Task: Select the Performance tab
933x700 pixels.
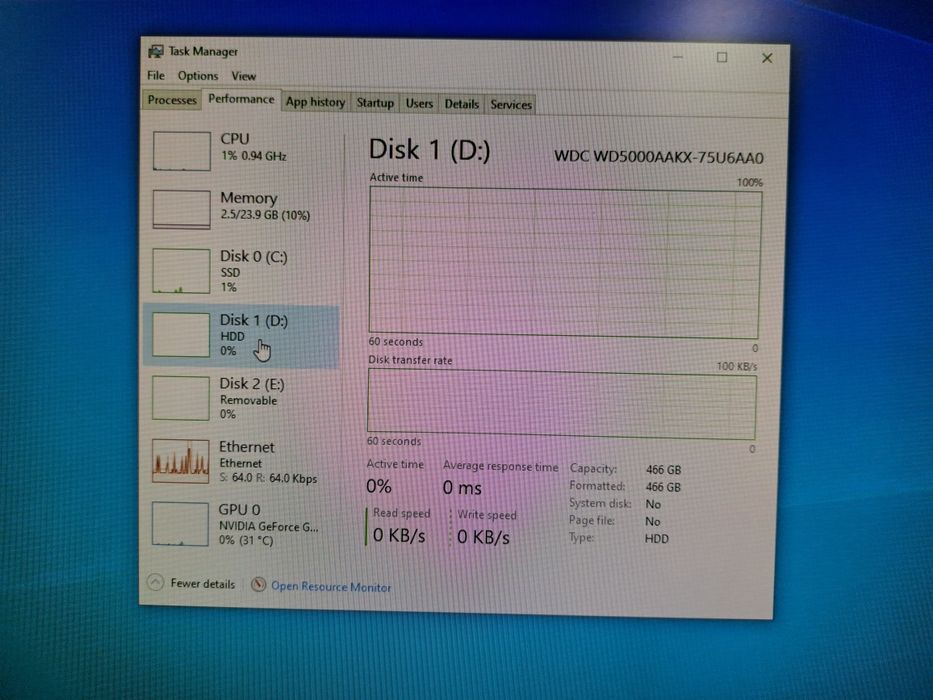Action: pos(241,99)
